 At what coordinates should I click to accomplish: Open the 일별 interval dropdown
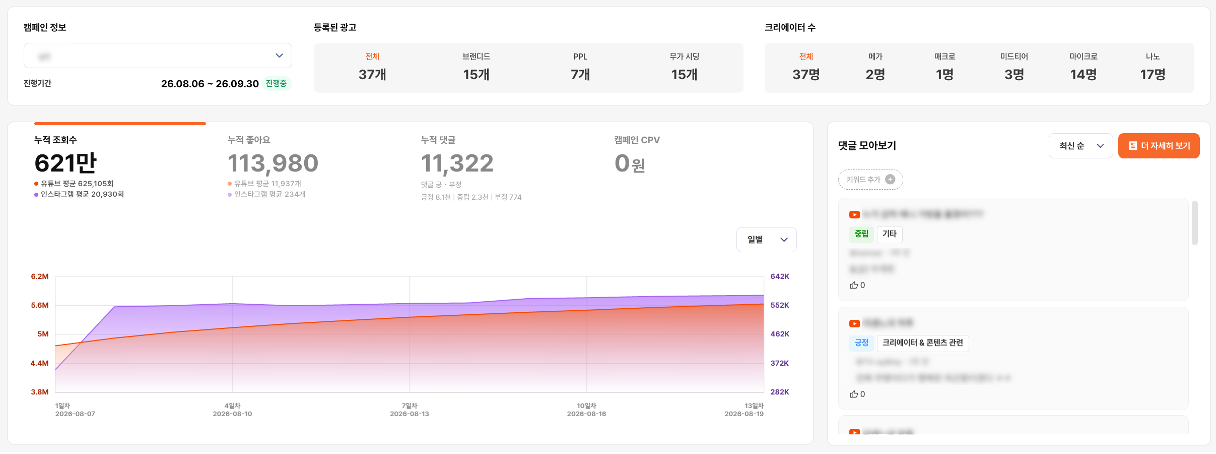[x=766, y=239]
